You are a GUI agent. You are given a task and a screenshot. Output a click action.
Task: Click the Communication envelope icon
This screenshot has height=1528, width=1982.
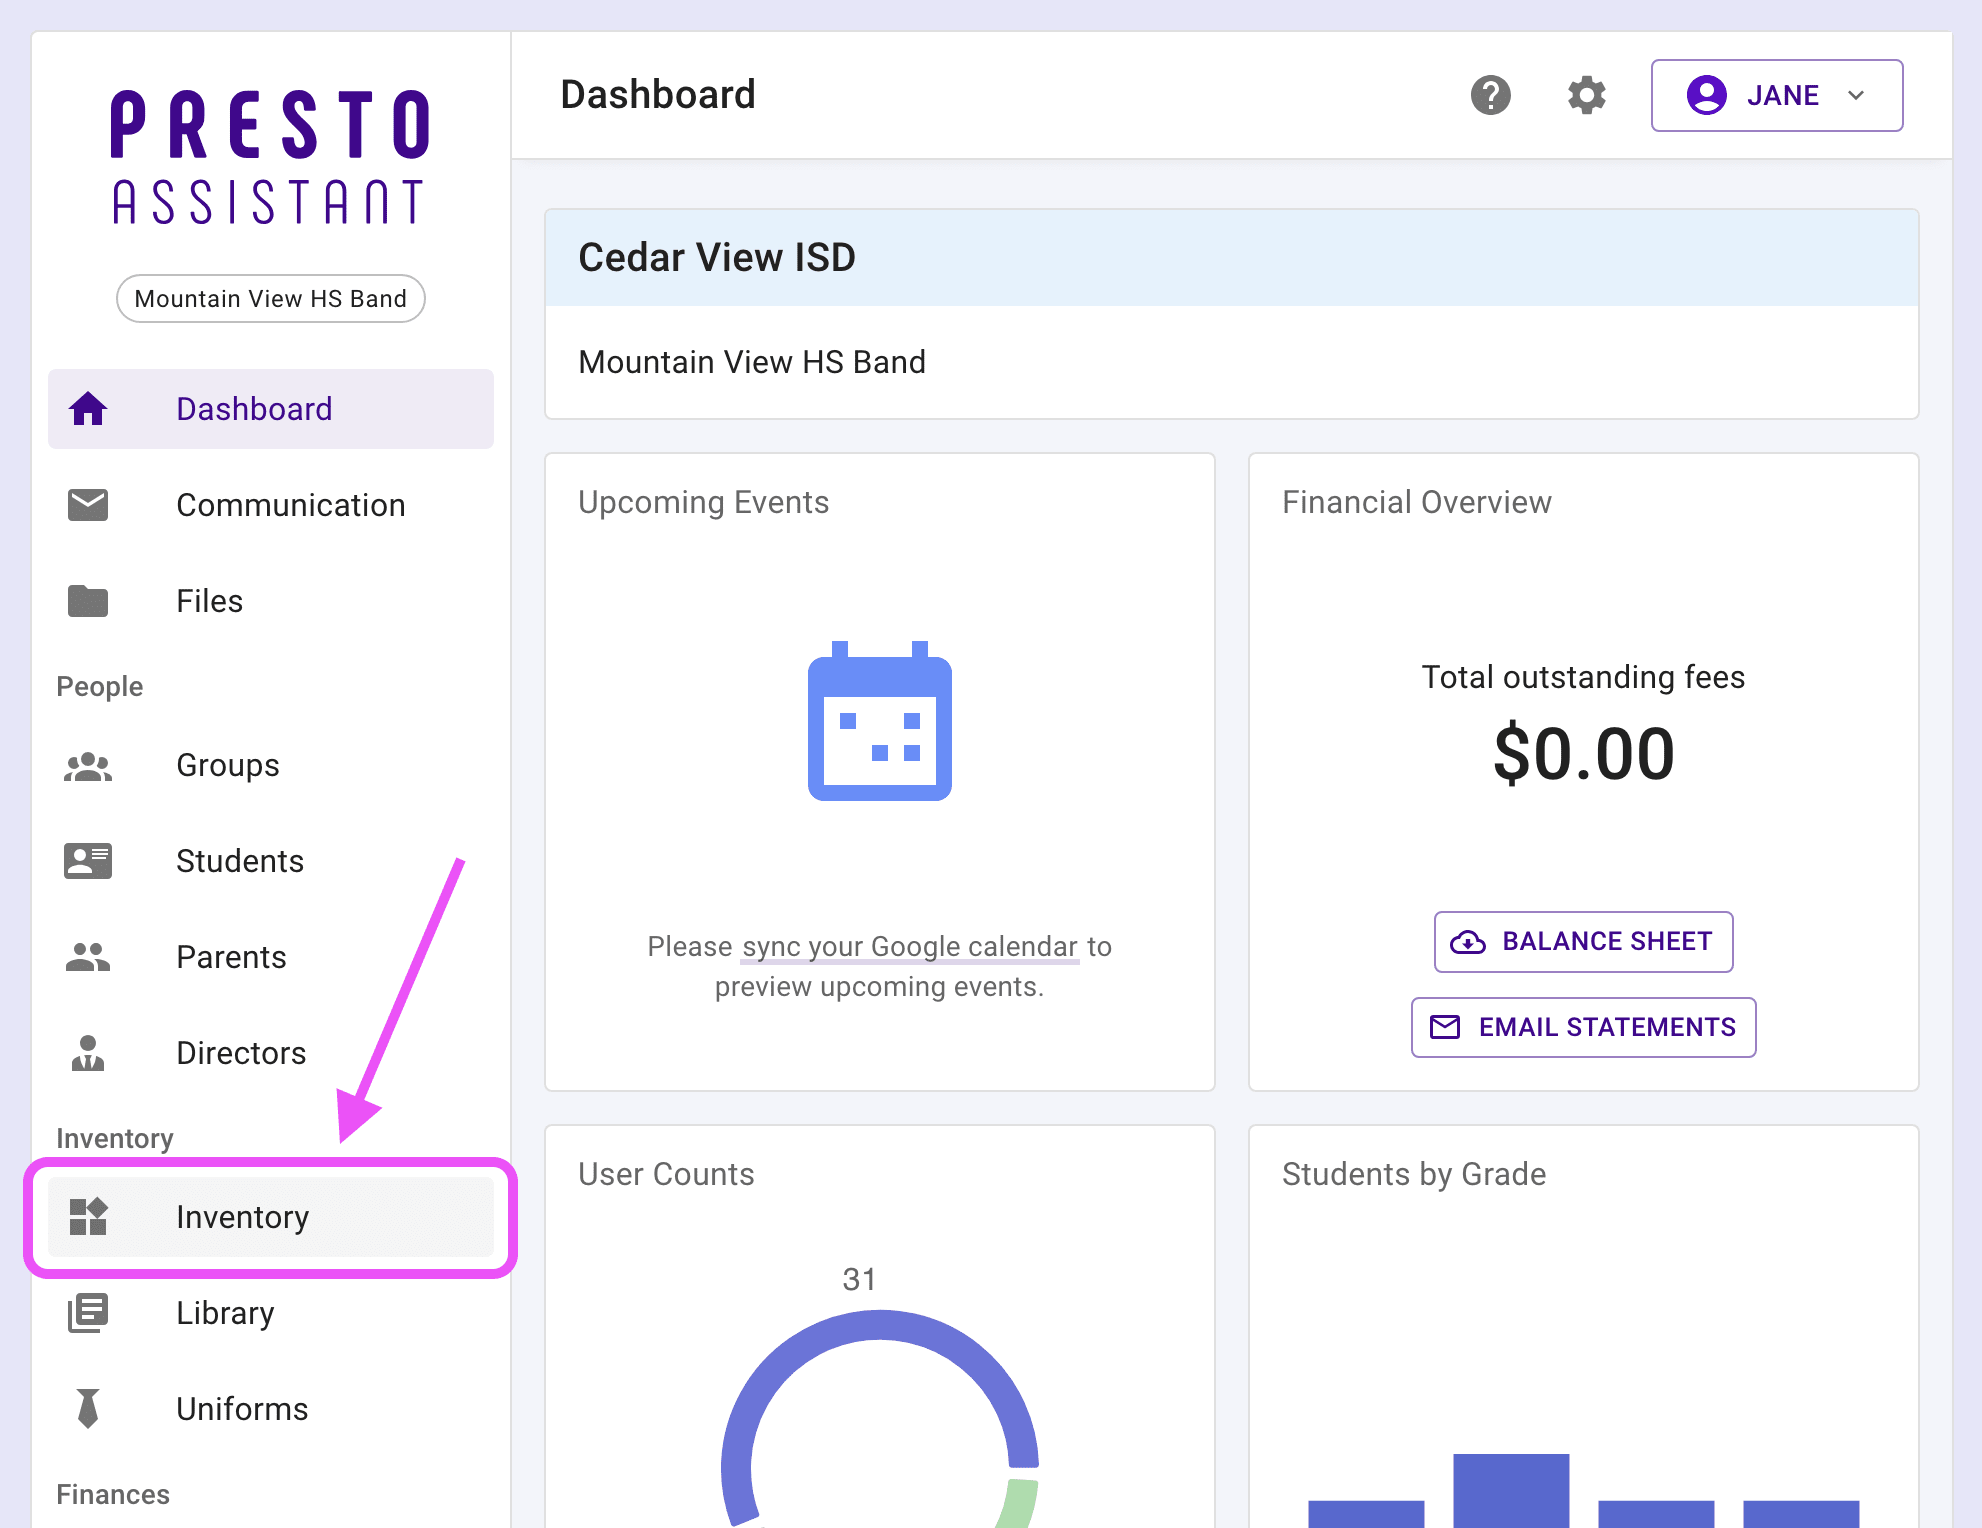click(x=88, y=505)
